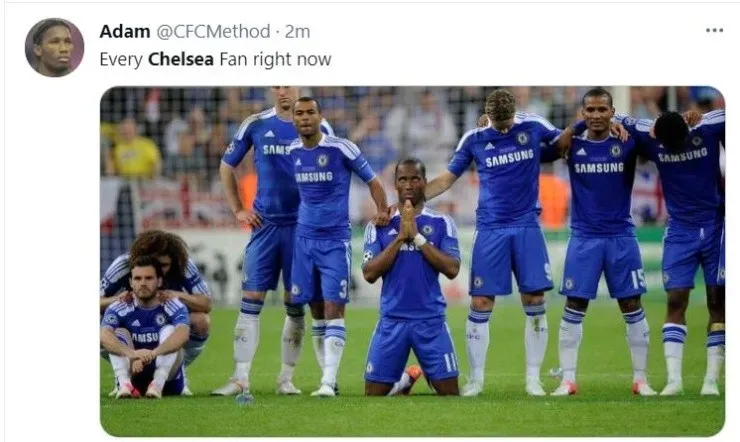Click the bold Chelsea keyword in tweet
740x442 pixels.
coord(181,59)
